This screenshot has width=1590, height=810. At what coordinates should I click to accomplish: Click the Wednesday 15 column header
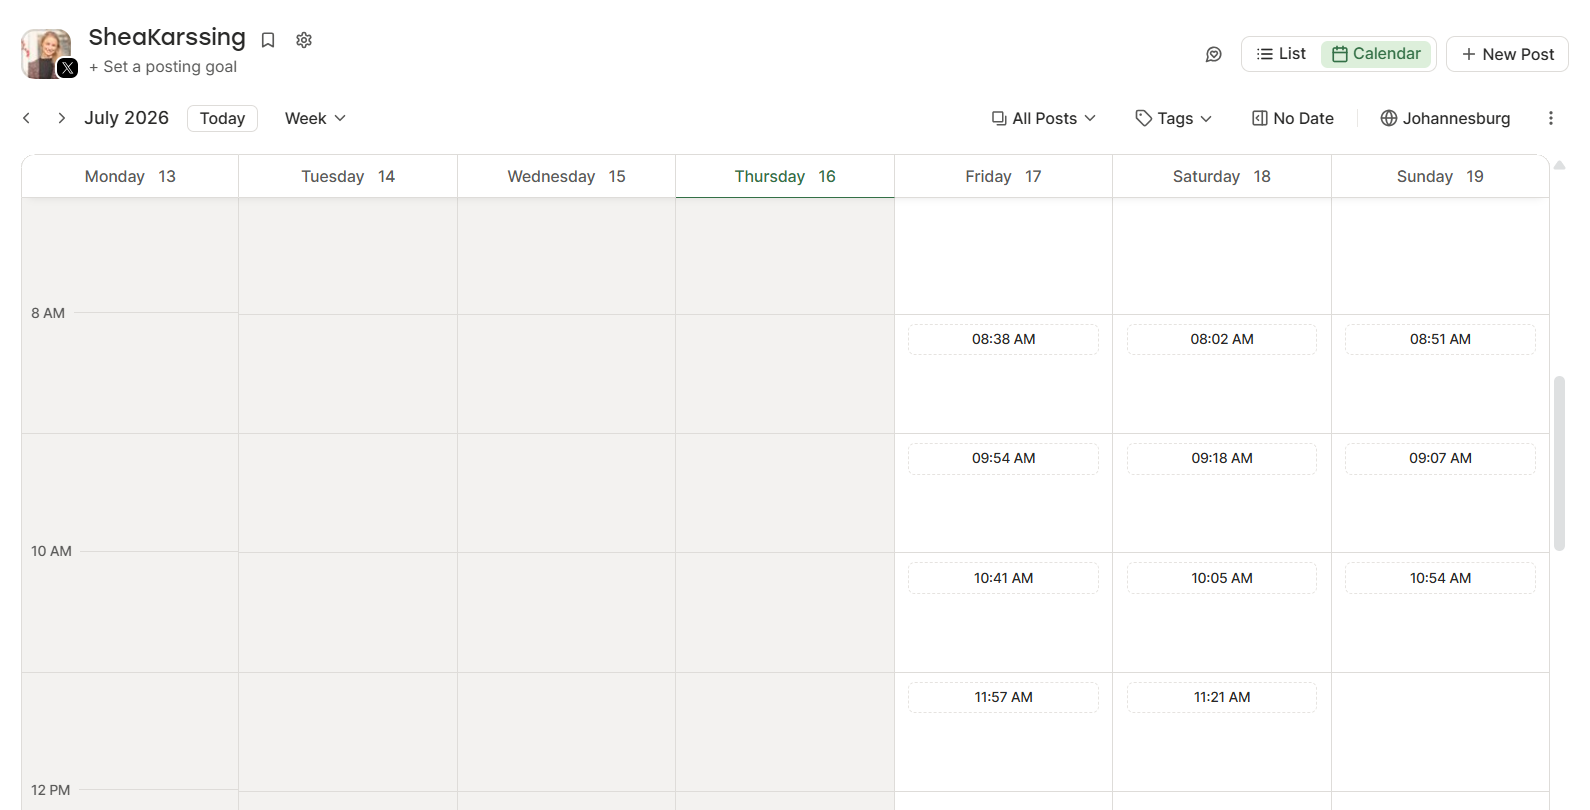(x=566, y=176)
